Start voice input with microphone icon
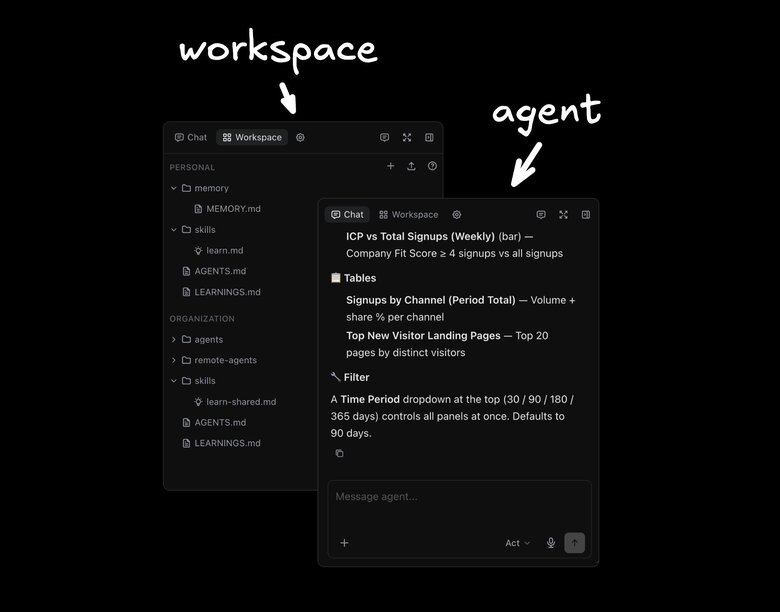 pos(551,543)
